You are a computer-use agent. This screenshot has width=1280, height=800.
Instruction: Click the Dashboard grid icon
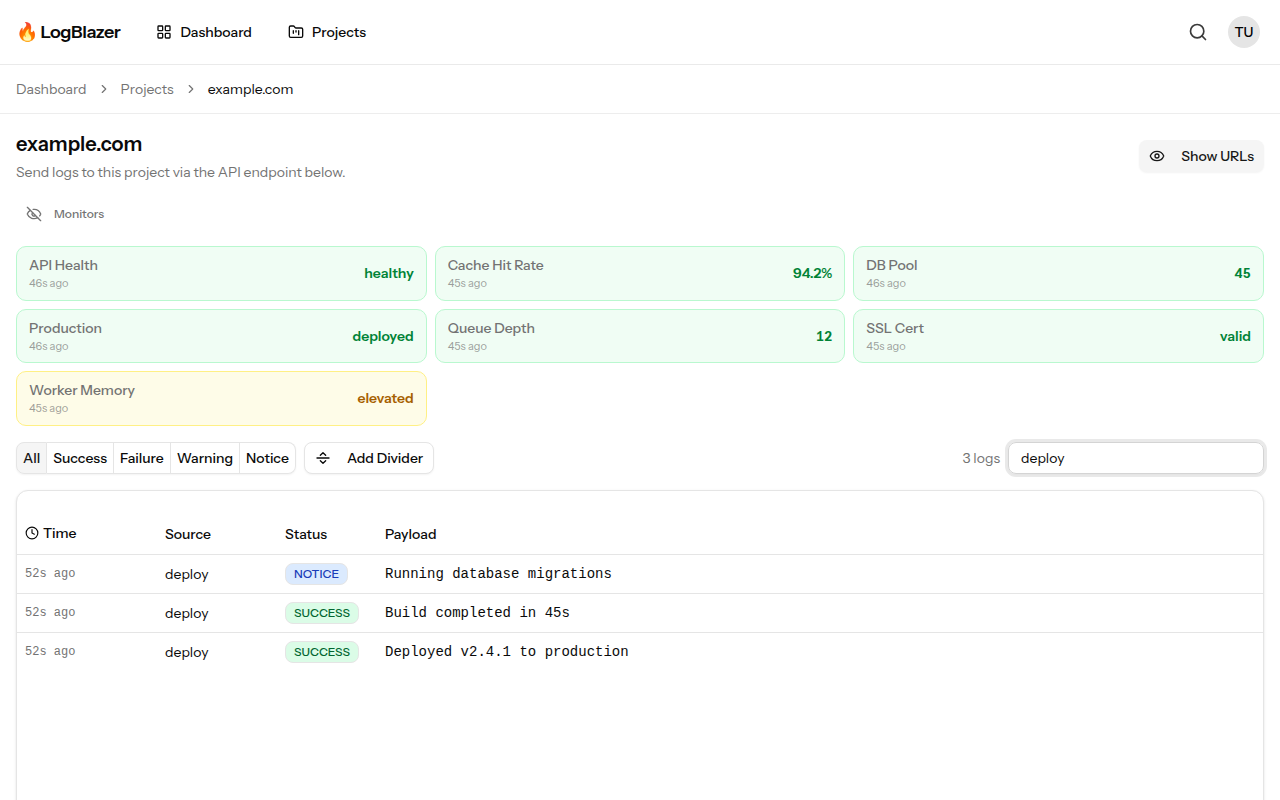pos(164,32)
